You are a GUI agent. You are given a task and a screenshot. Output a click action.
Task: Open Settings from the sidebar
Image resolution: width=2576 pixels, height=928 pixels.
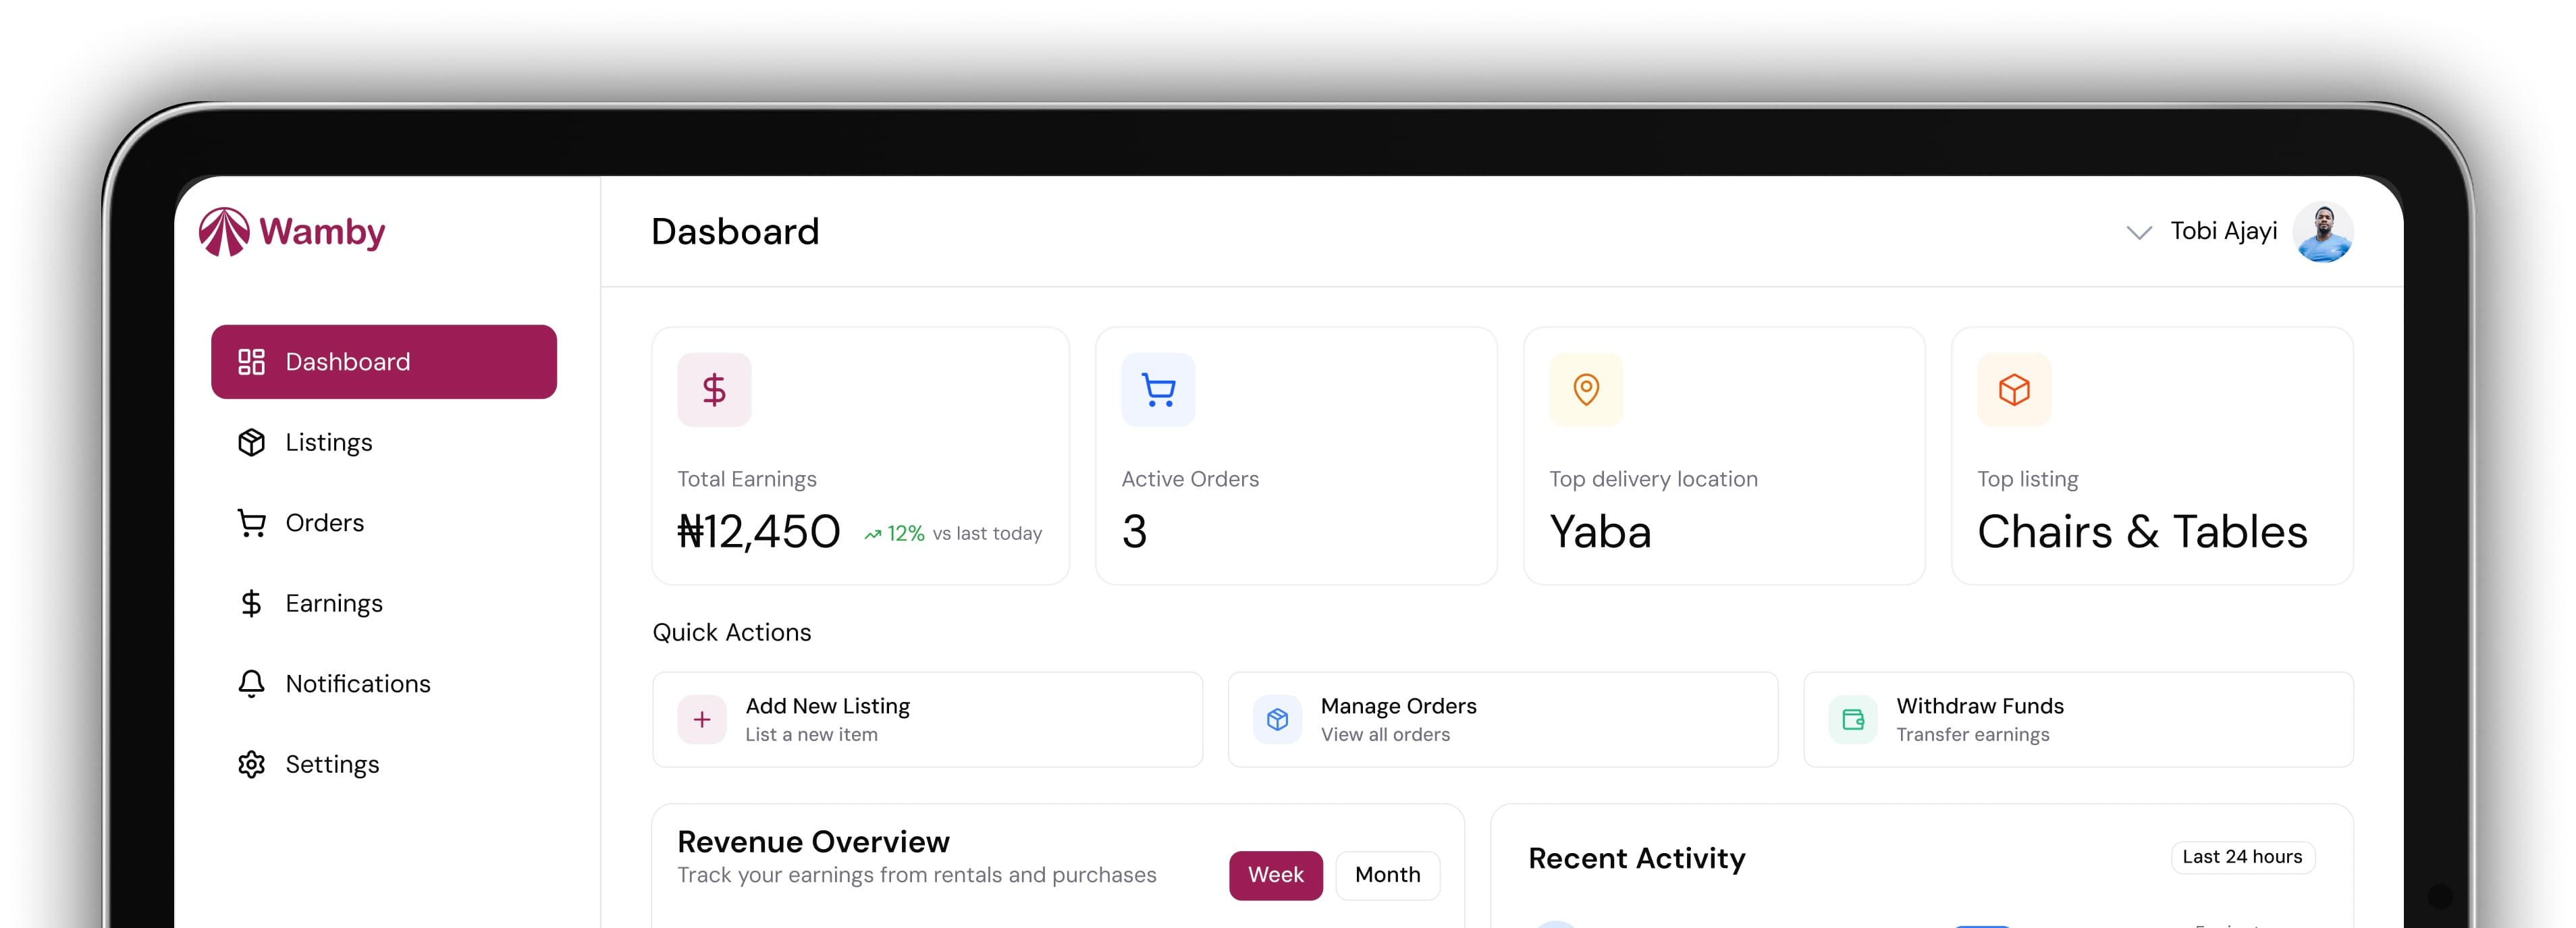(332, 765)
